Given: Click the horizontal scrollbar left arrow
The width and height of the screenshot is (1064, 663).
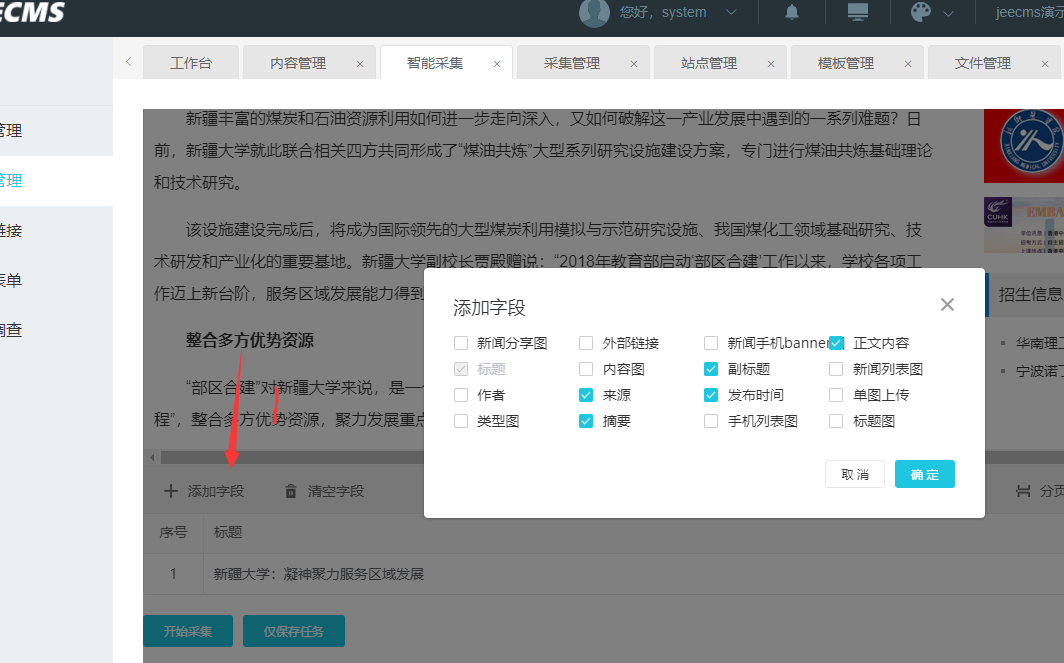Looking at the screenshot, I should pyautogui.click(x=152, y=457).
